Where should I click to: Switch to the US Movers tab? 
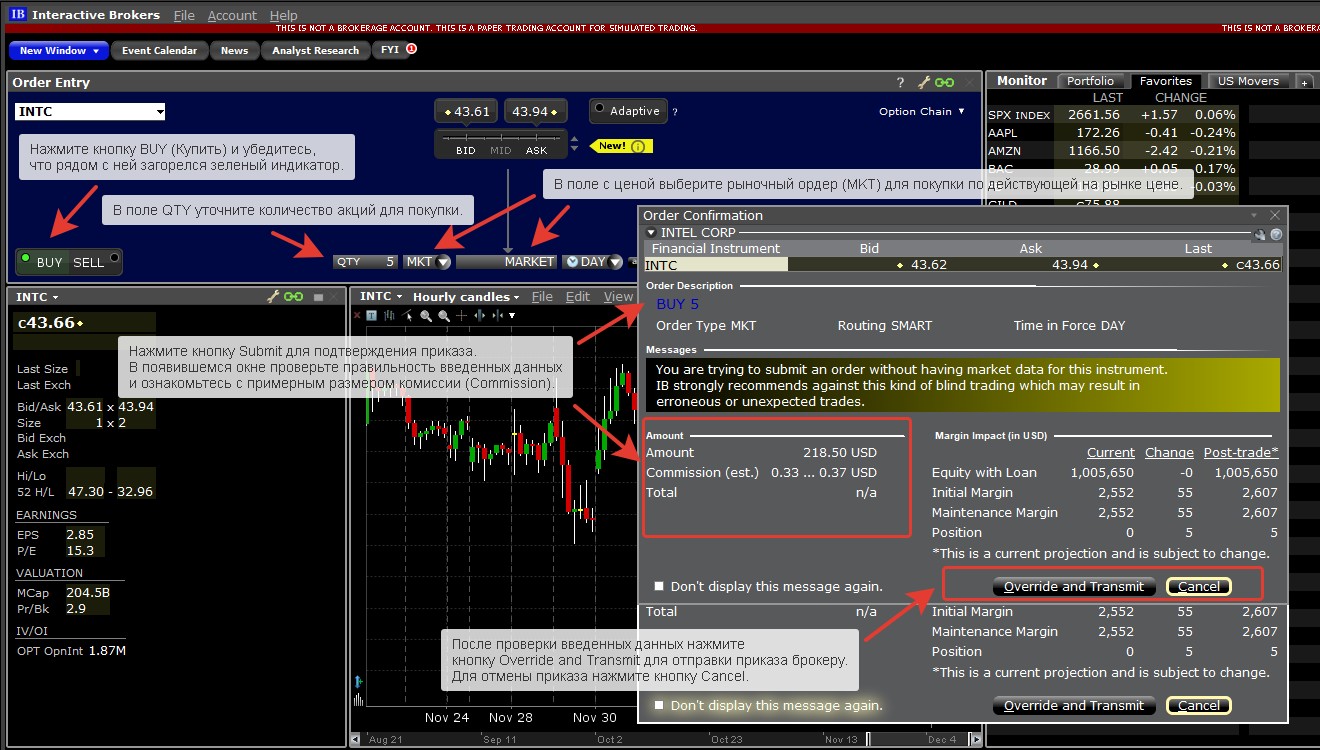pyautogui.click(x=1248, y=81)
